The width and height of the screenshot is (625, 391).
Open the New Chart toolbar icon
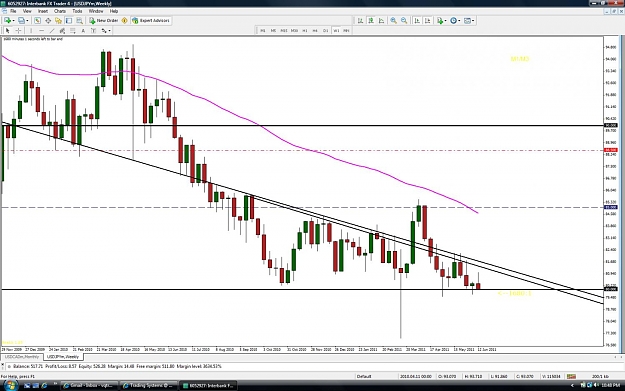(x=7, y=20)
